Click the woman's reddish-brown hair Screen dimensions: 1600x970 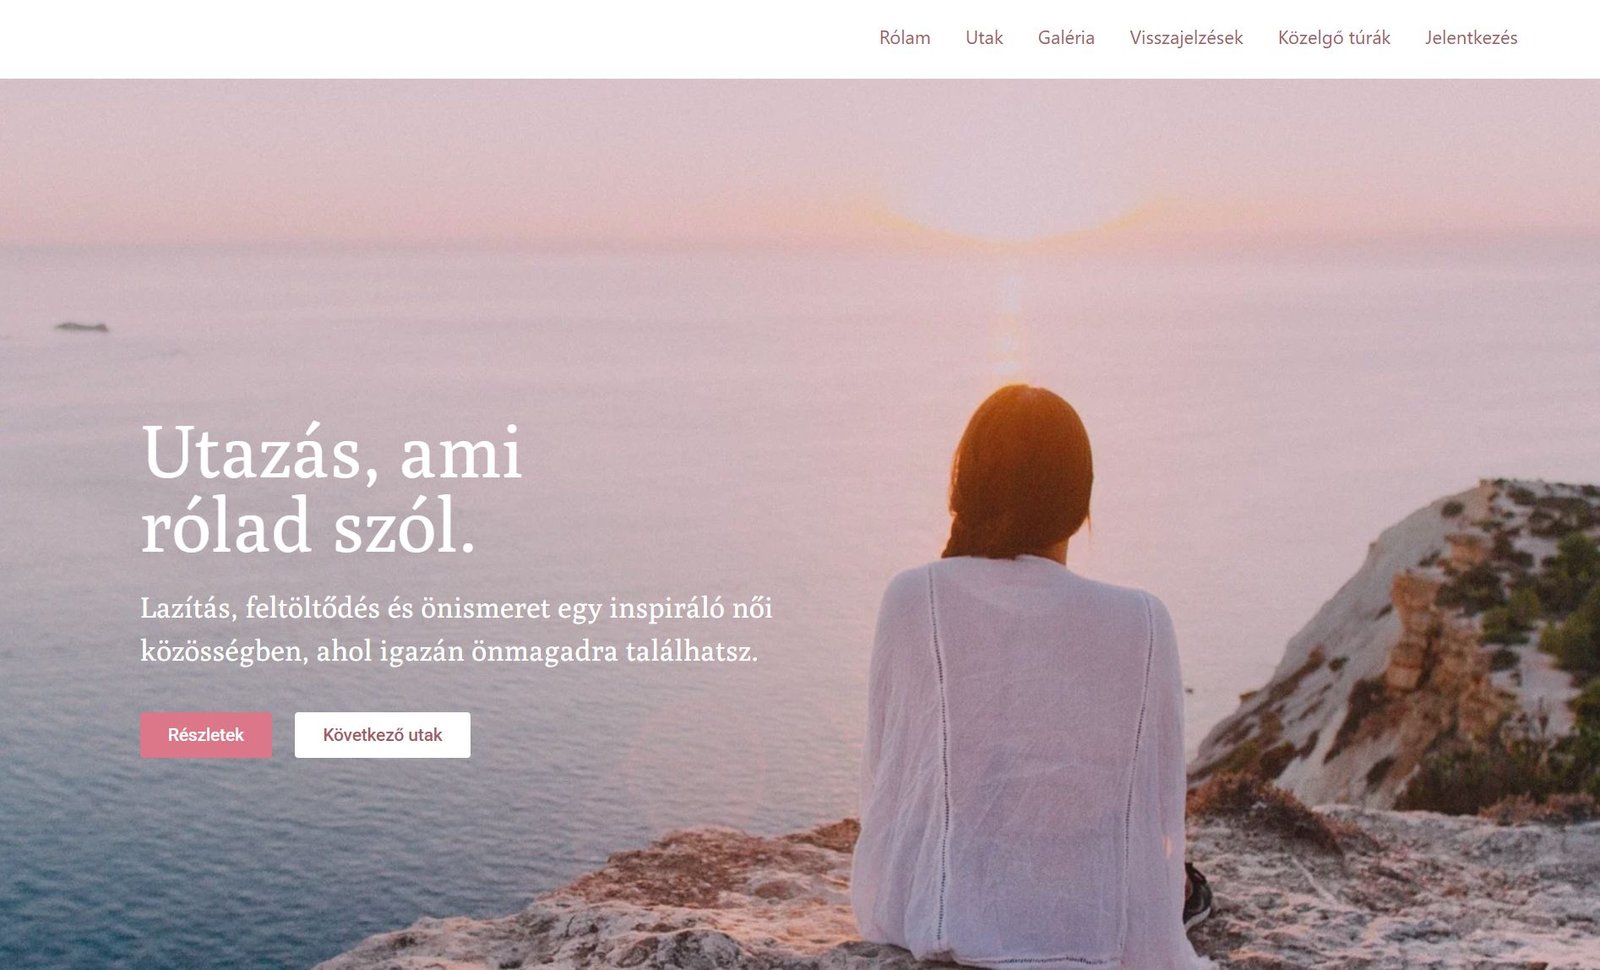(x=1020, y=470)
